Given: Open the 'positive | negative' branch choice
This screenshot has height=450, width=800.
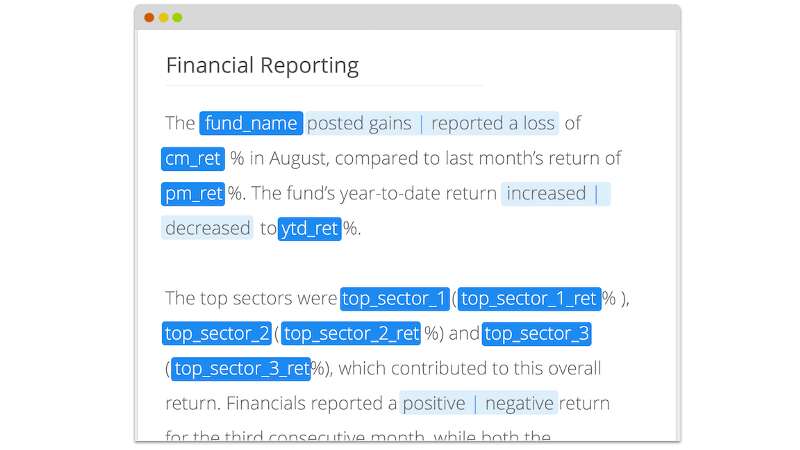Looking at the screenshot, I should tap(478, 403).
